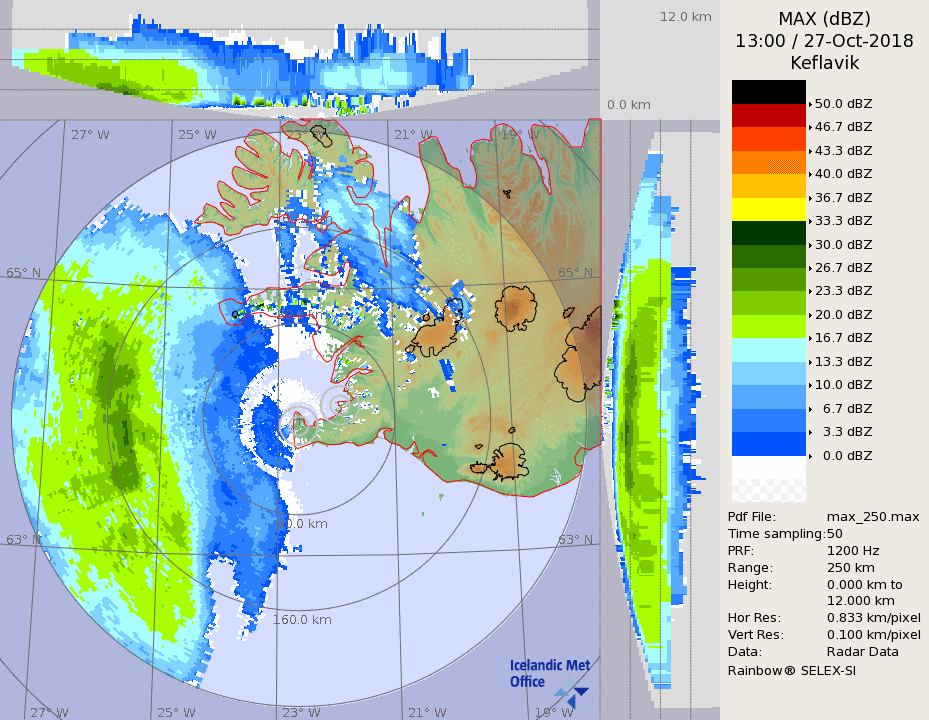Select the bright yellow legend swatch

click(768, 209)
